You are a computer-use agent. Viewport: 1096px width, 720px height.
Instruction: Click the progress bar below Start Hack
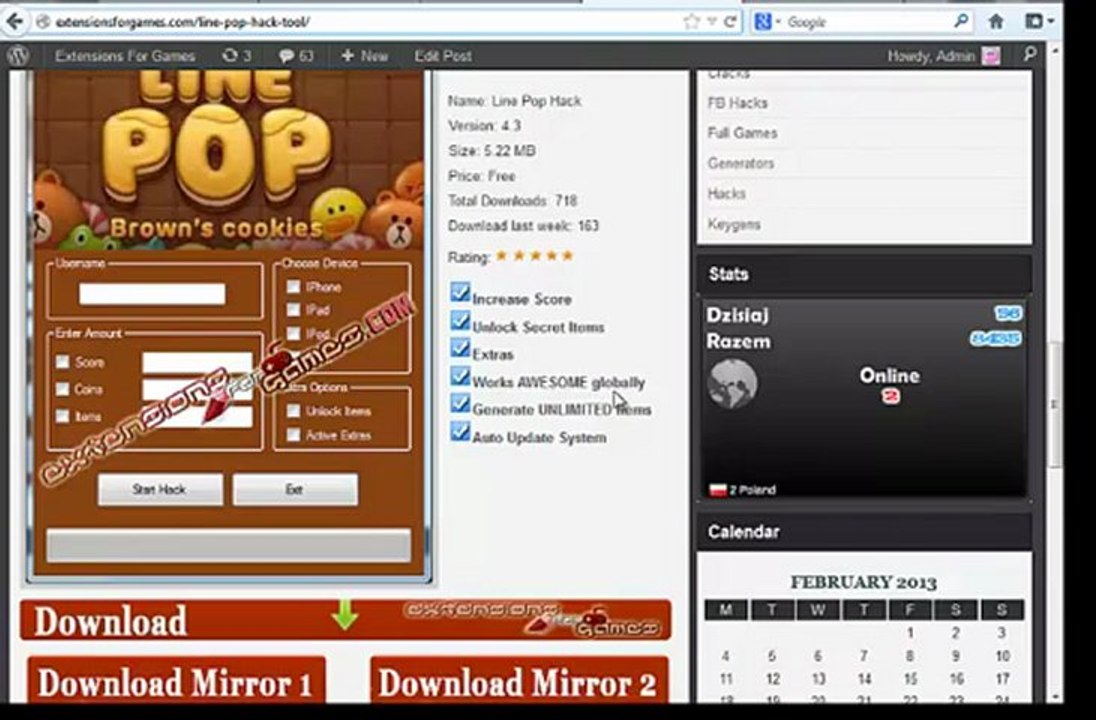(229, 545)
